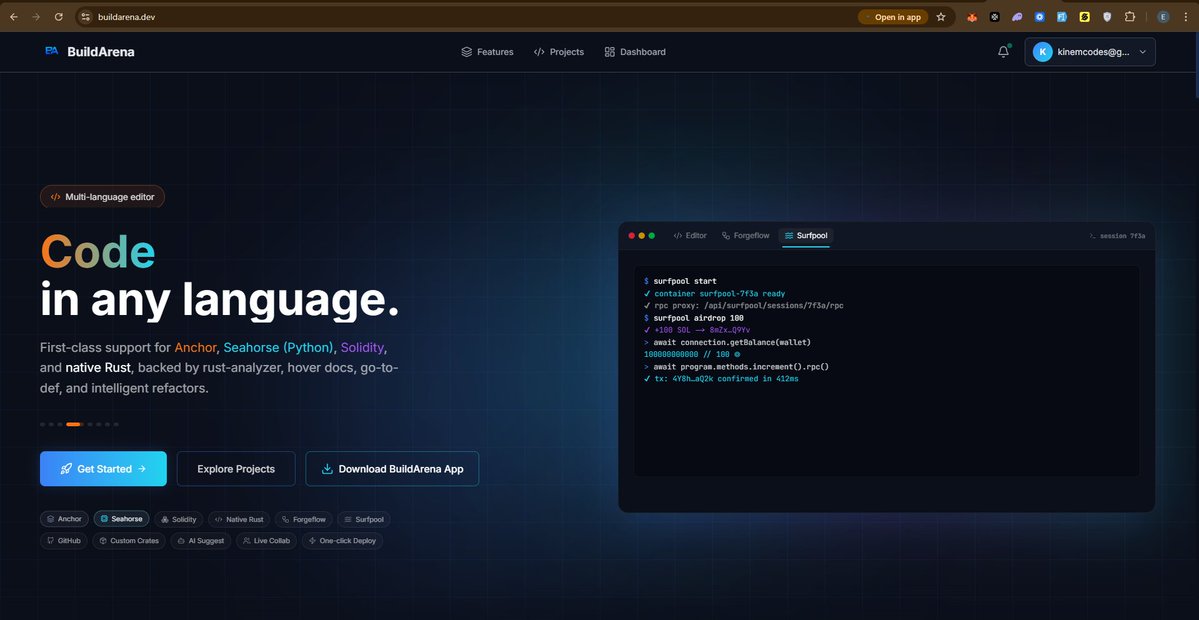Open the Extensions puzzle menu
This screenshot has height=620, width=1199.
(1129, 17)
